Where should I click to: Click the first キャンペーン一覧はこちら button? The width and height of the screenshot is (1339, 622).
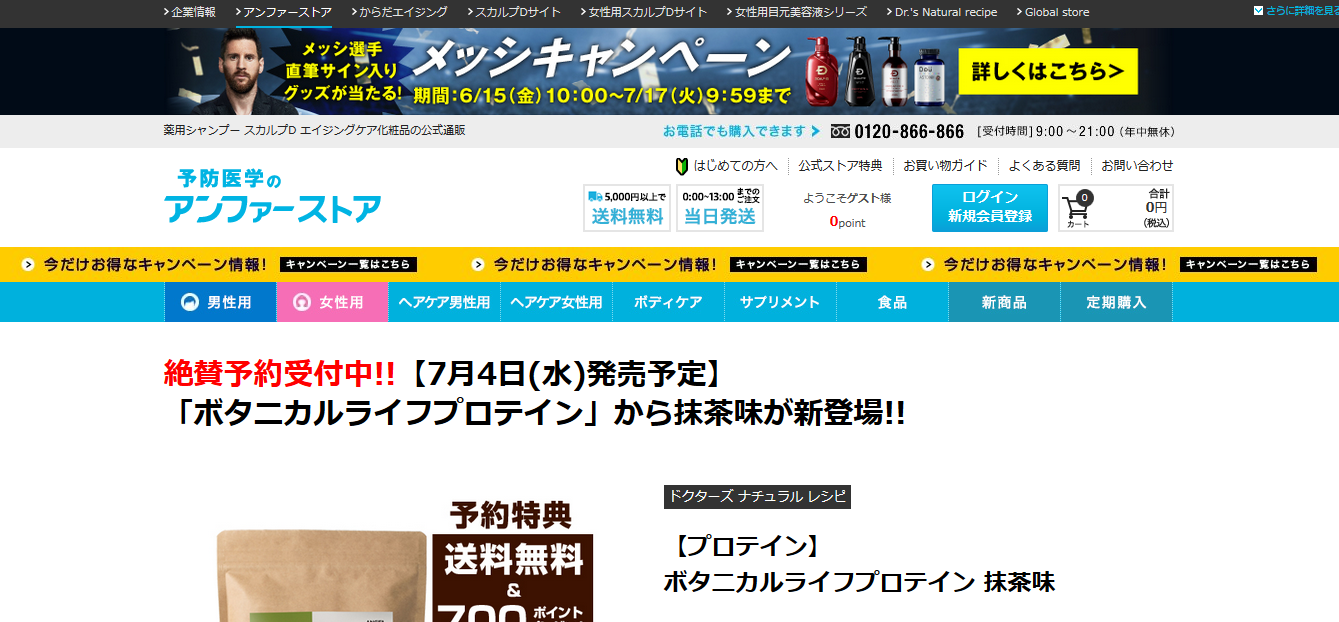348,265
